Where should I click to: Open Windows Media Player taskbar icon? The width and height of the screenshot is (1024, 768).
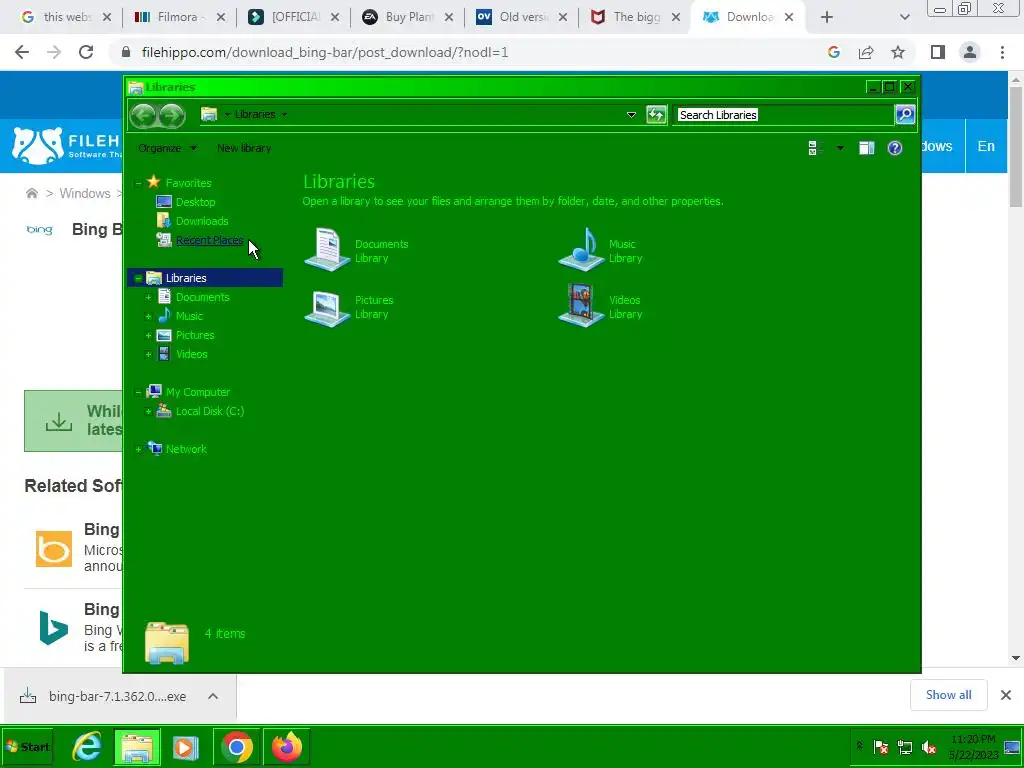185,746
